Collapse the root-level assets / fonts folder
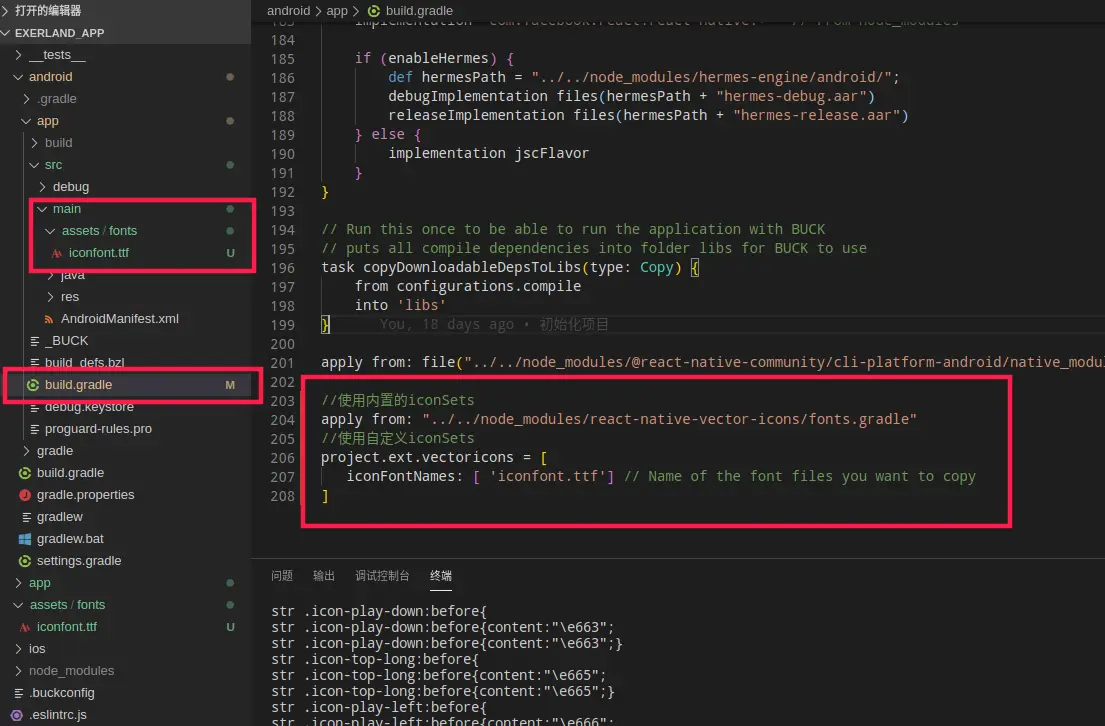The height and width of the screenshot is (726, 1105). (67, 605)
